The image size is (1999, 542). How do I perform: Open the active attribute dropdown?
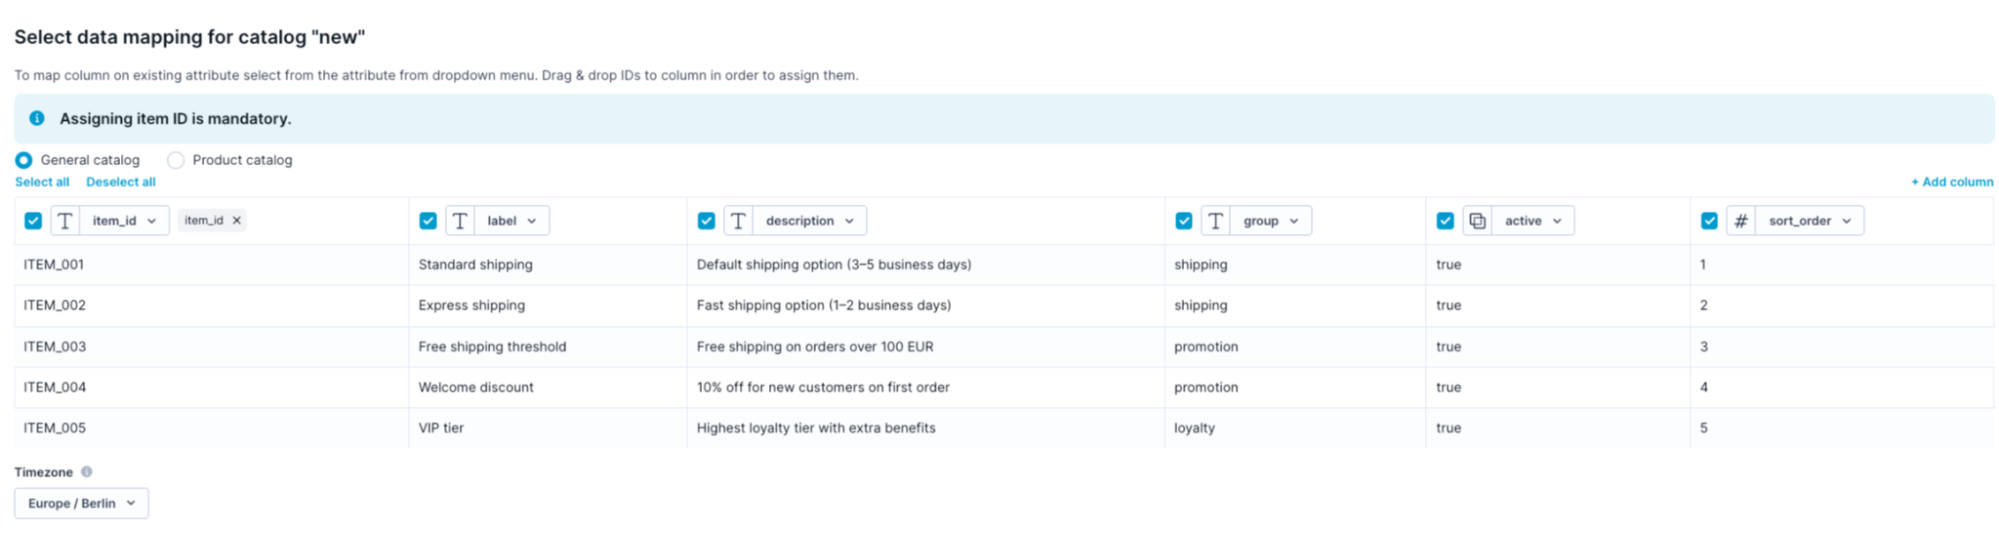tap(1532, 221)
